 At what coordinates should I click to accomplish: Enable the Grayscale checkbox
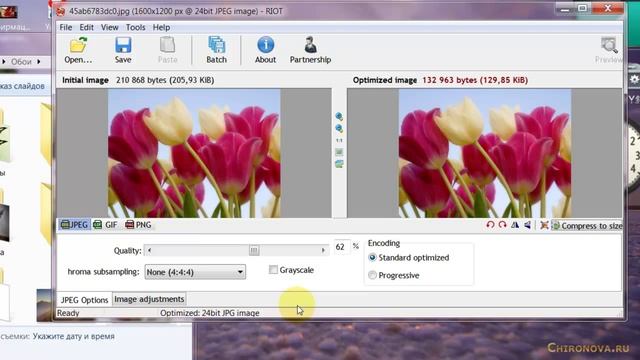[x=273, y=270]
